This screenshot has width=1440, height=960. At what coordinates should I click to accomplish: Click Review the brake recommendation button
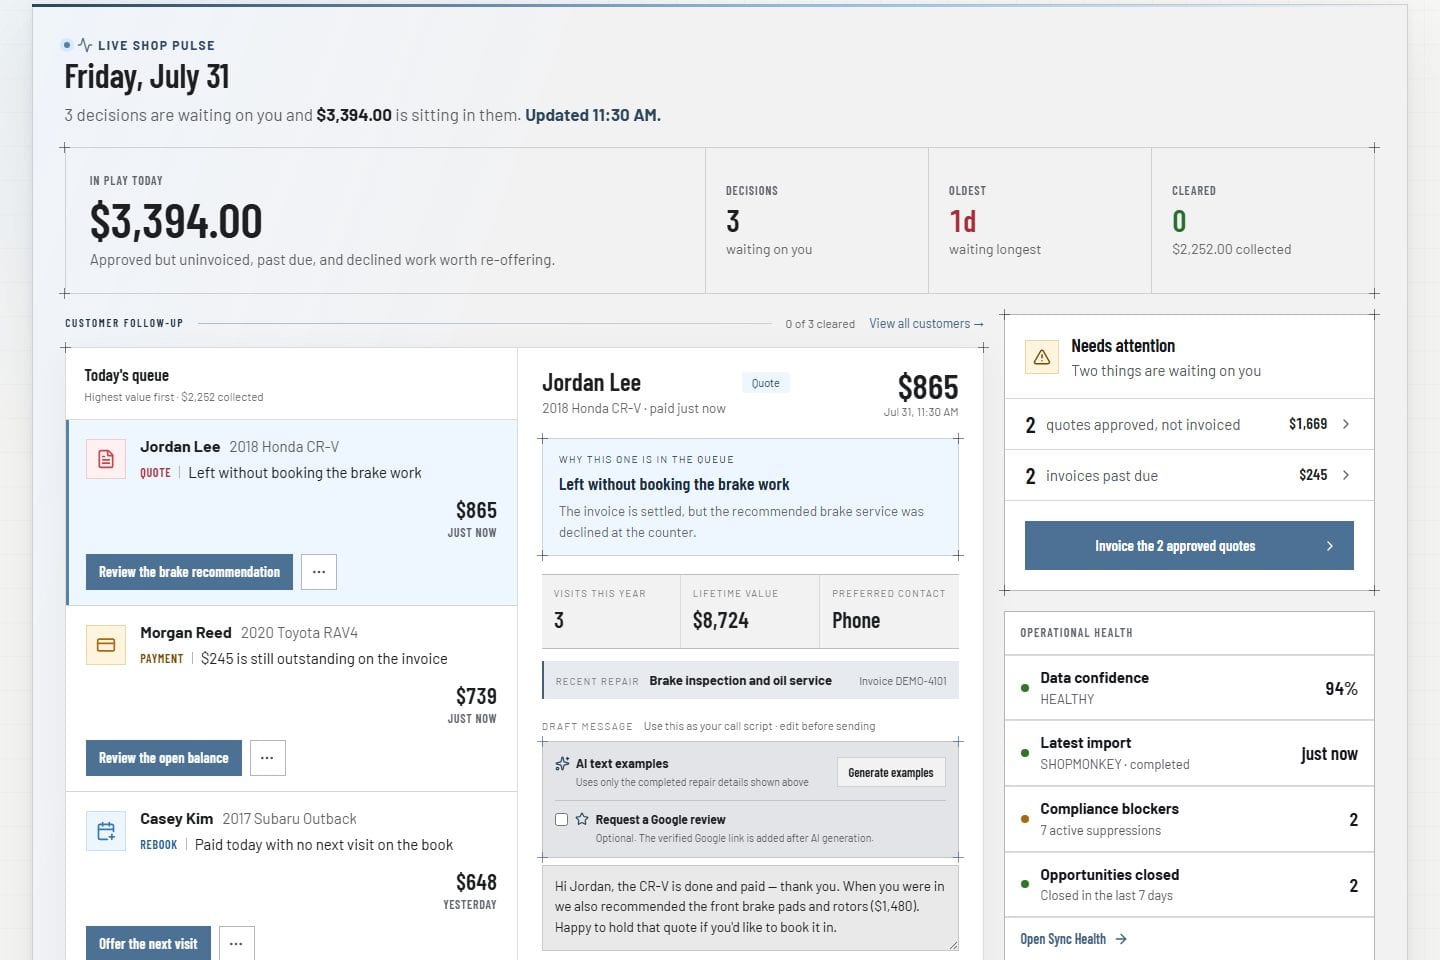[189, 572]
